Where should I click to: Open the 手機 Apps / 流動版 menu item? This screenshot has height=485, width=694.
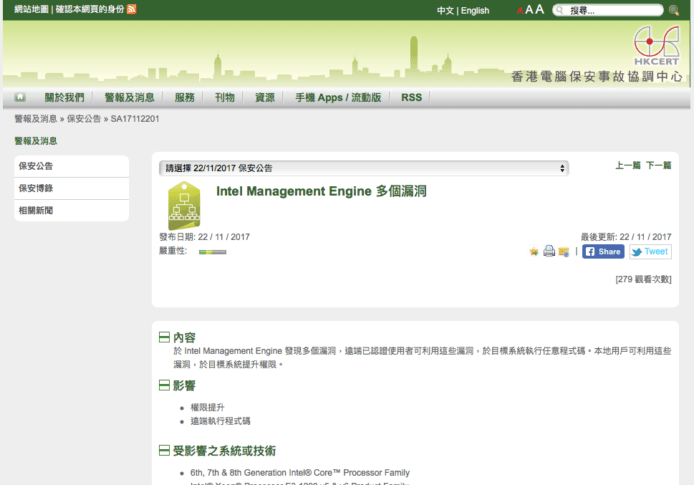coord(337,98)
